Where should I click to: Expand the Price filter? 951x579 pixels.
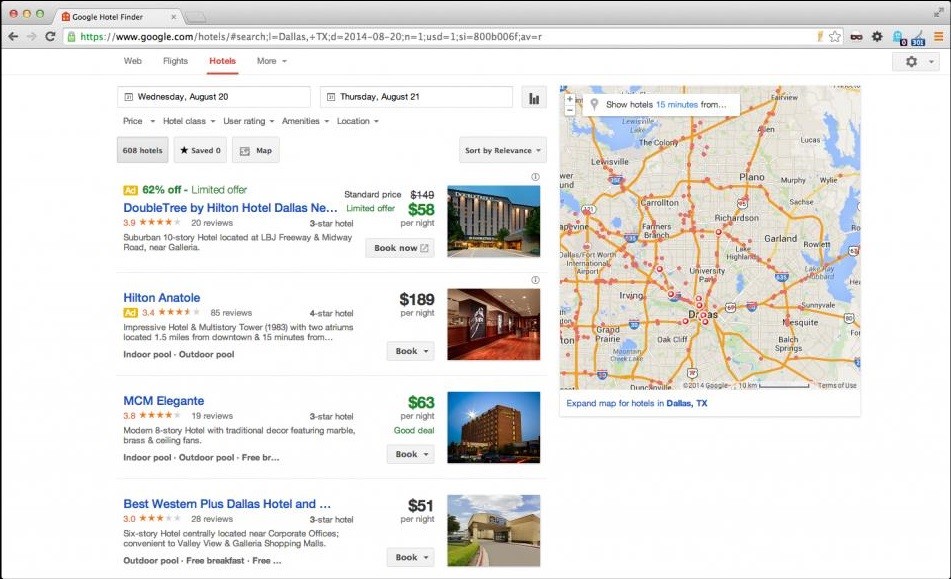pos(139,121)
